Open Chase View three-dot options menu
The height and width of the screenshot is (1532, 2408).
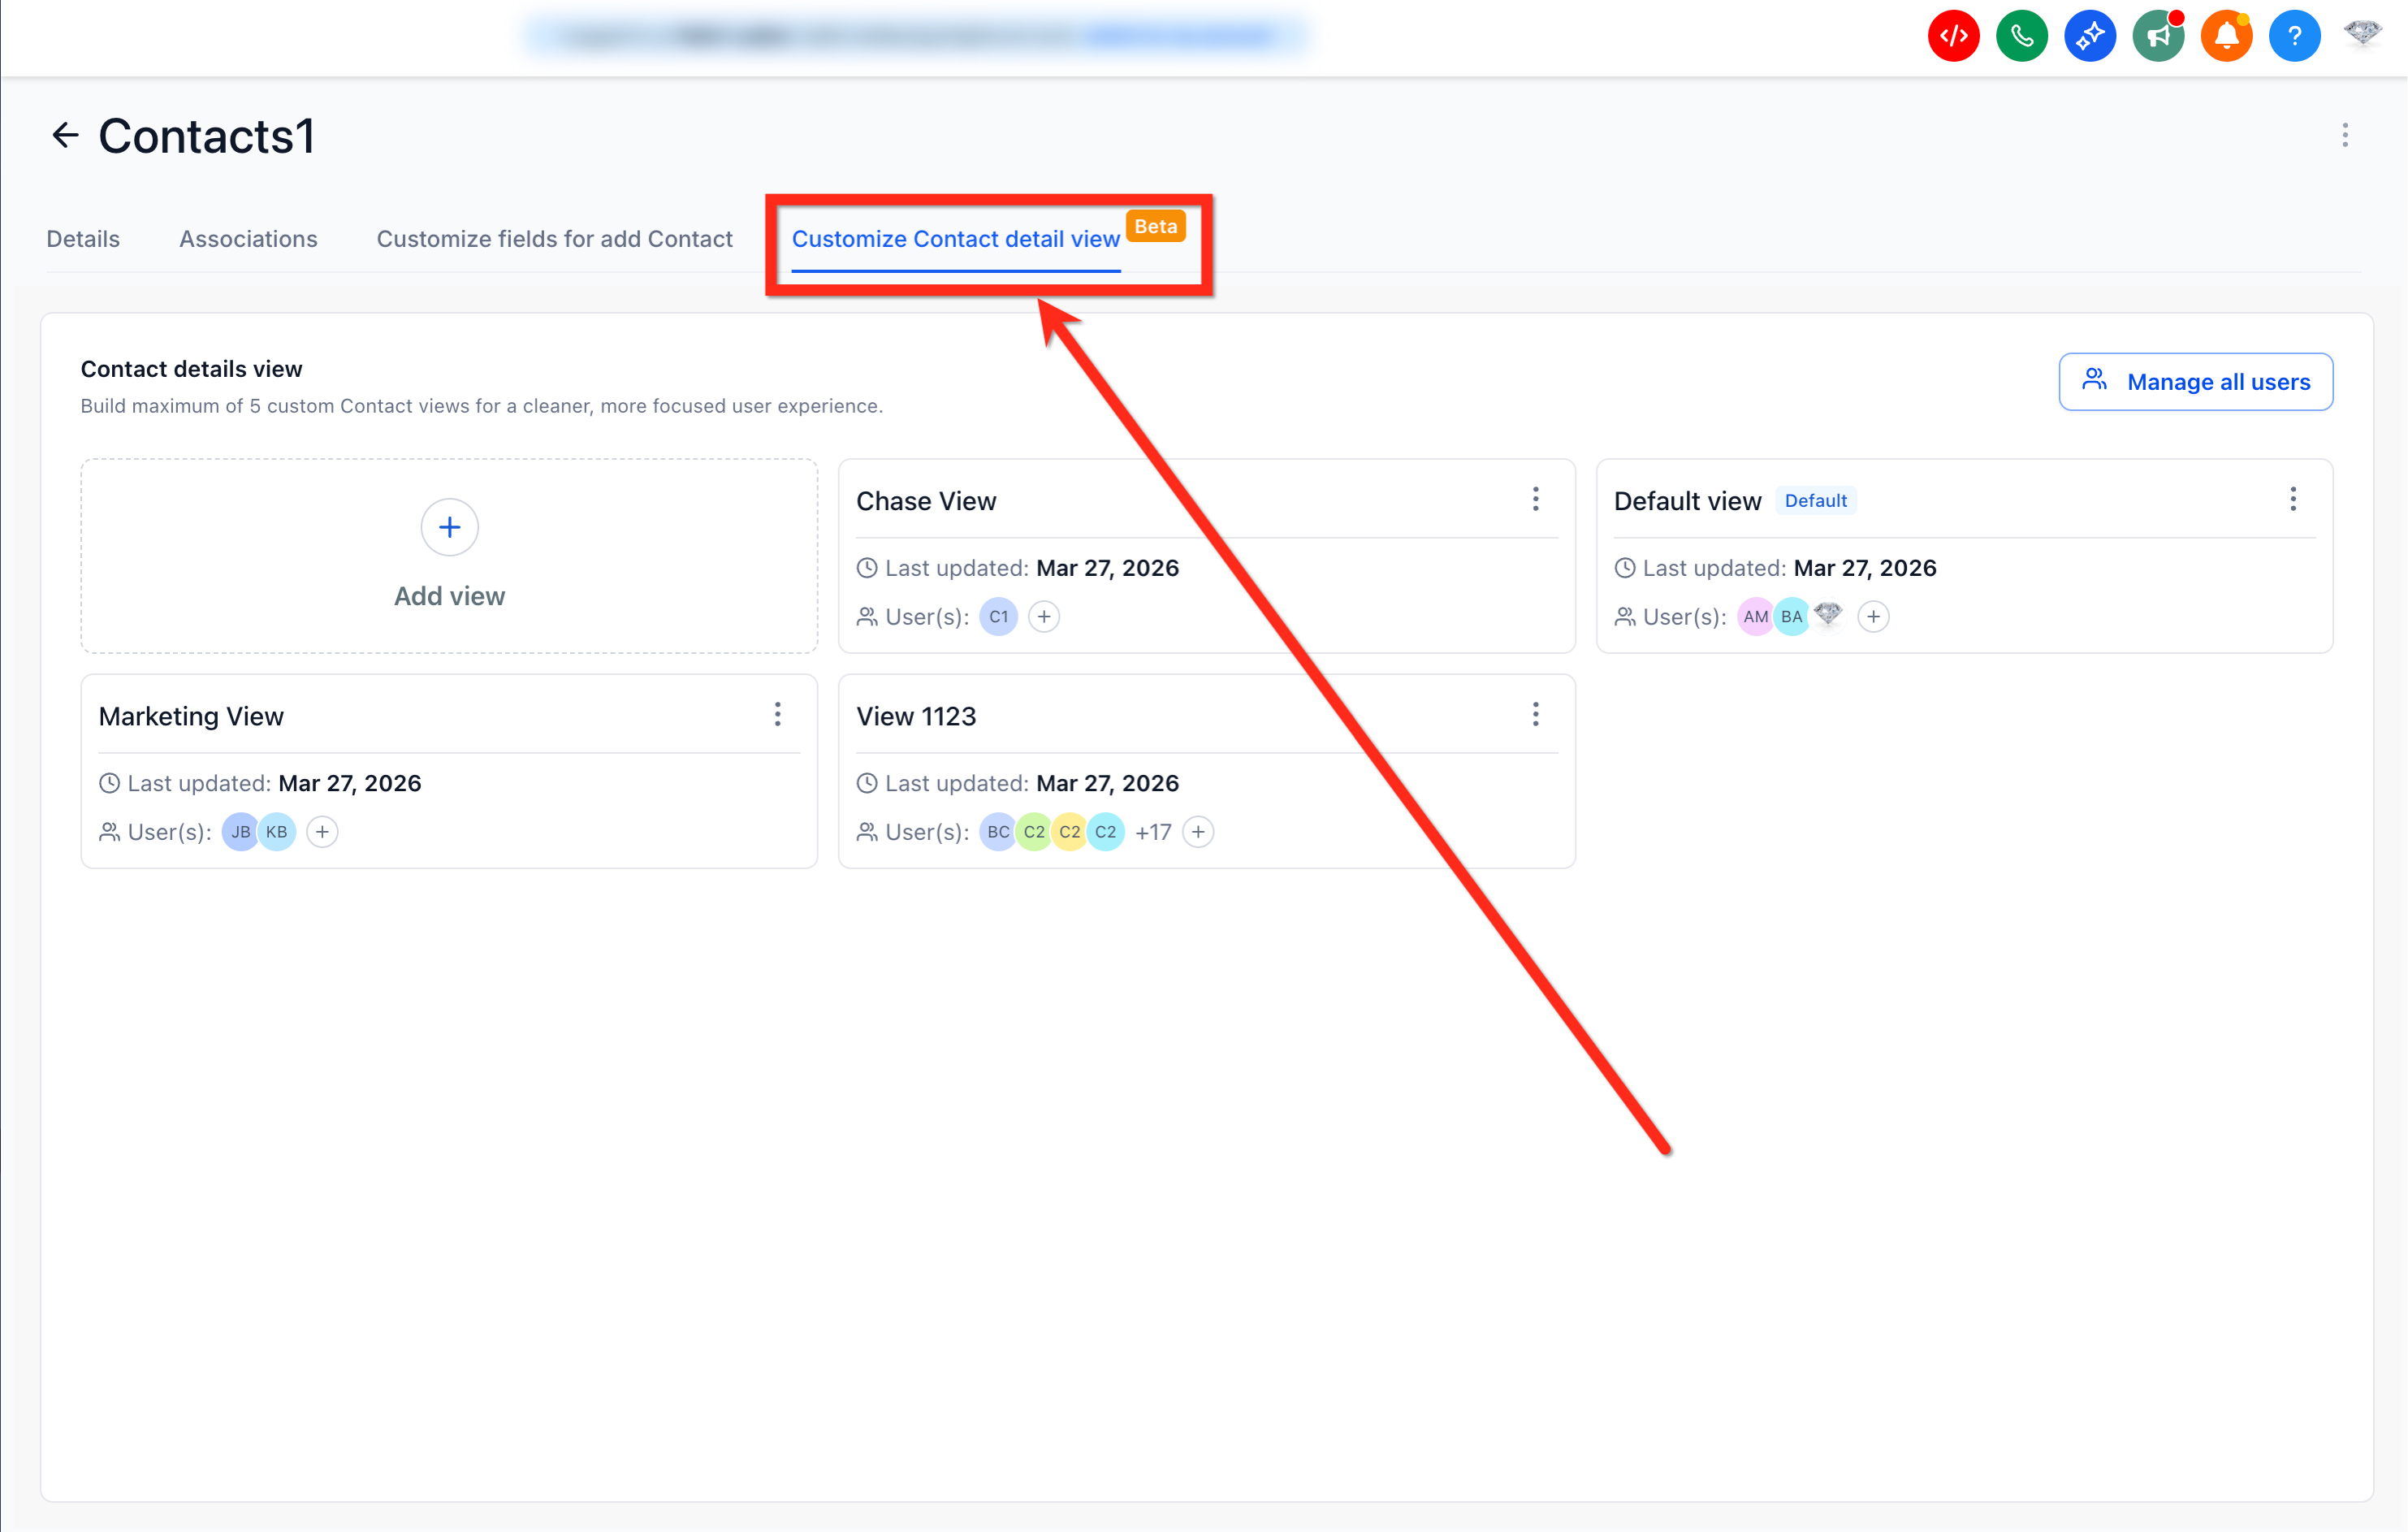click(1535, 499)
